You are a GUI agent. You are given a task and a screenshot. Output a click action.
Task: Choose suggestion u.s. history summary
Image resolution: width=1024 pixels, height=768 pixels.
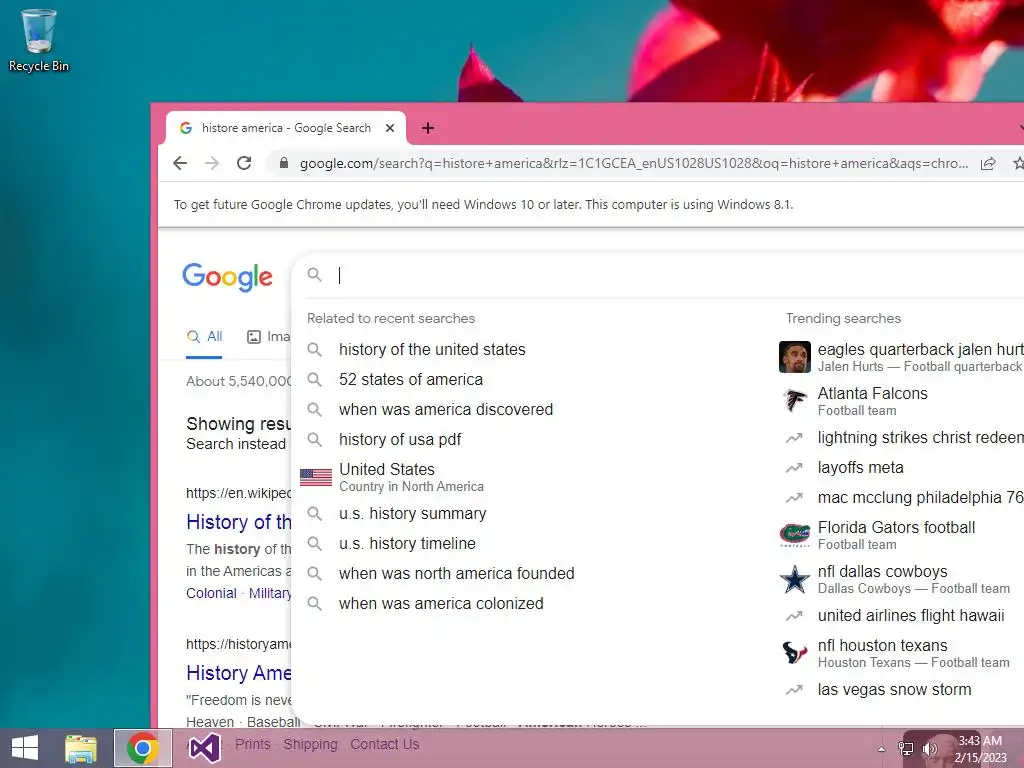[x=412, y=514]
